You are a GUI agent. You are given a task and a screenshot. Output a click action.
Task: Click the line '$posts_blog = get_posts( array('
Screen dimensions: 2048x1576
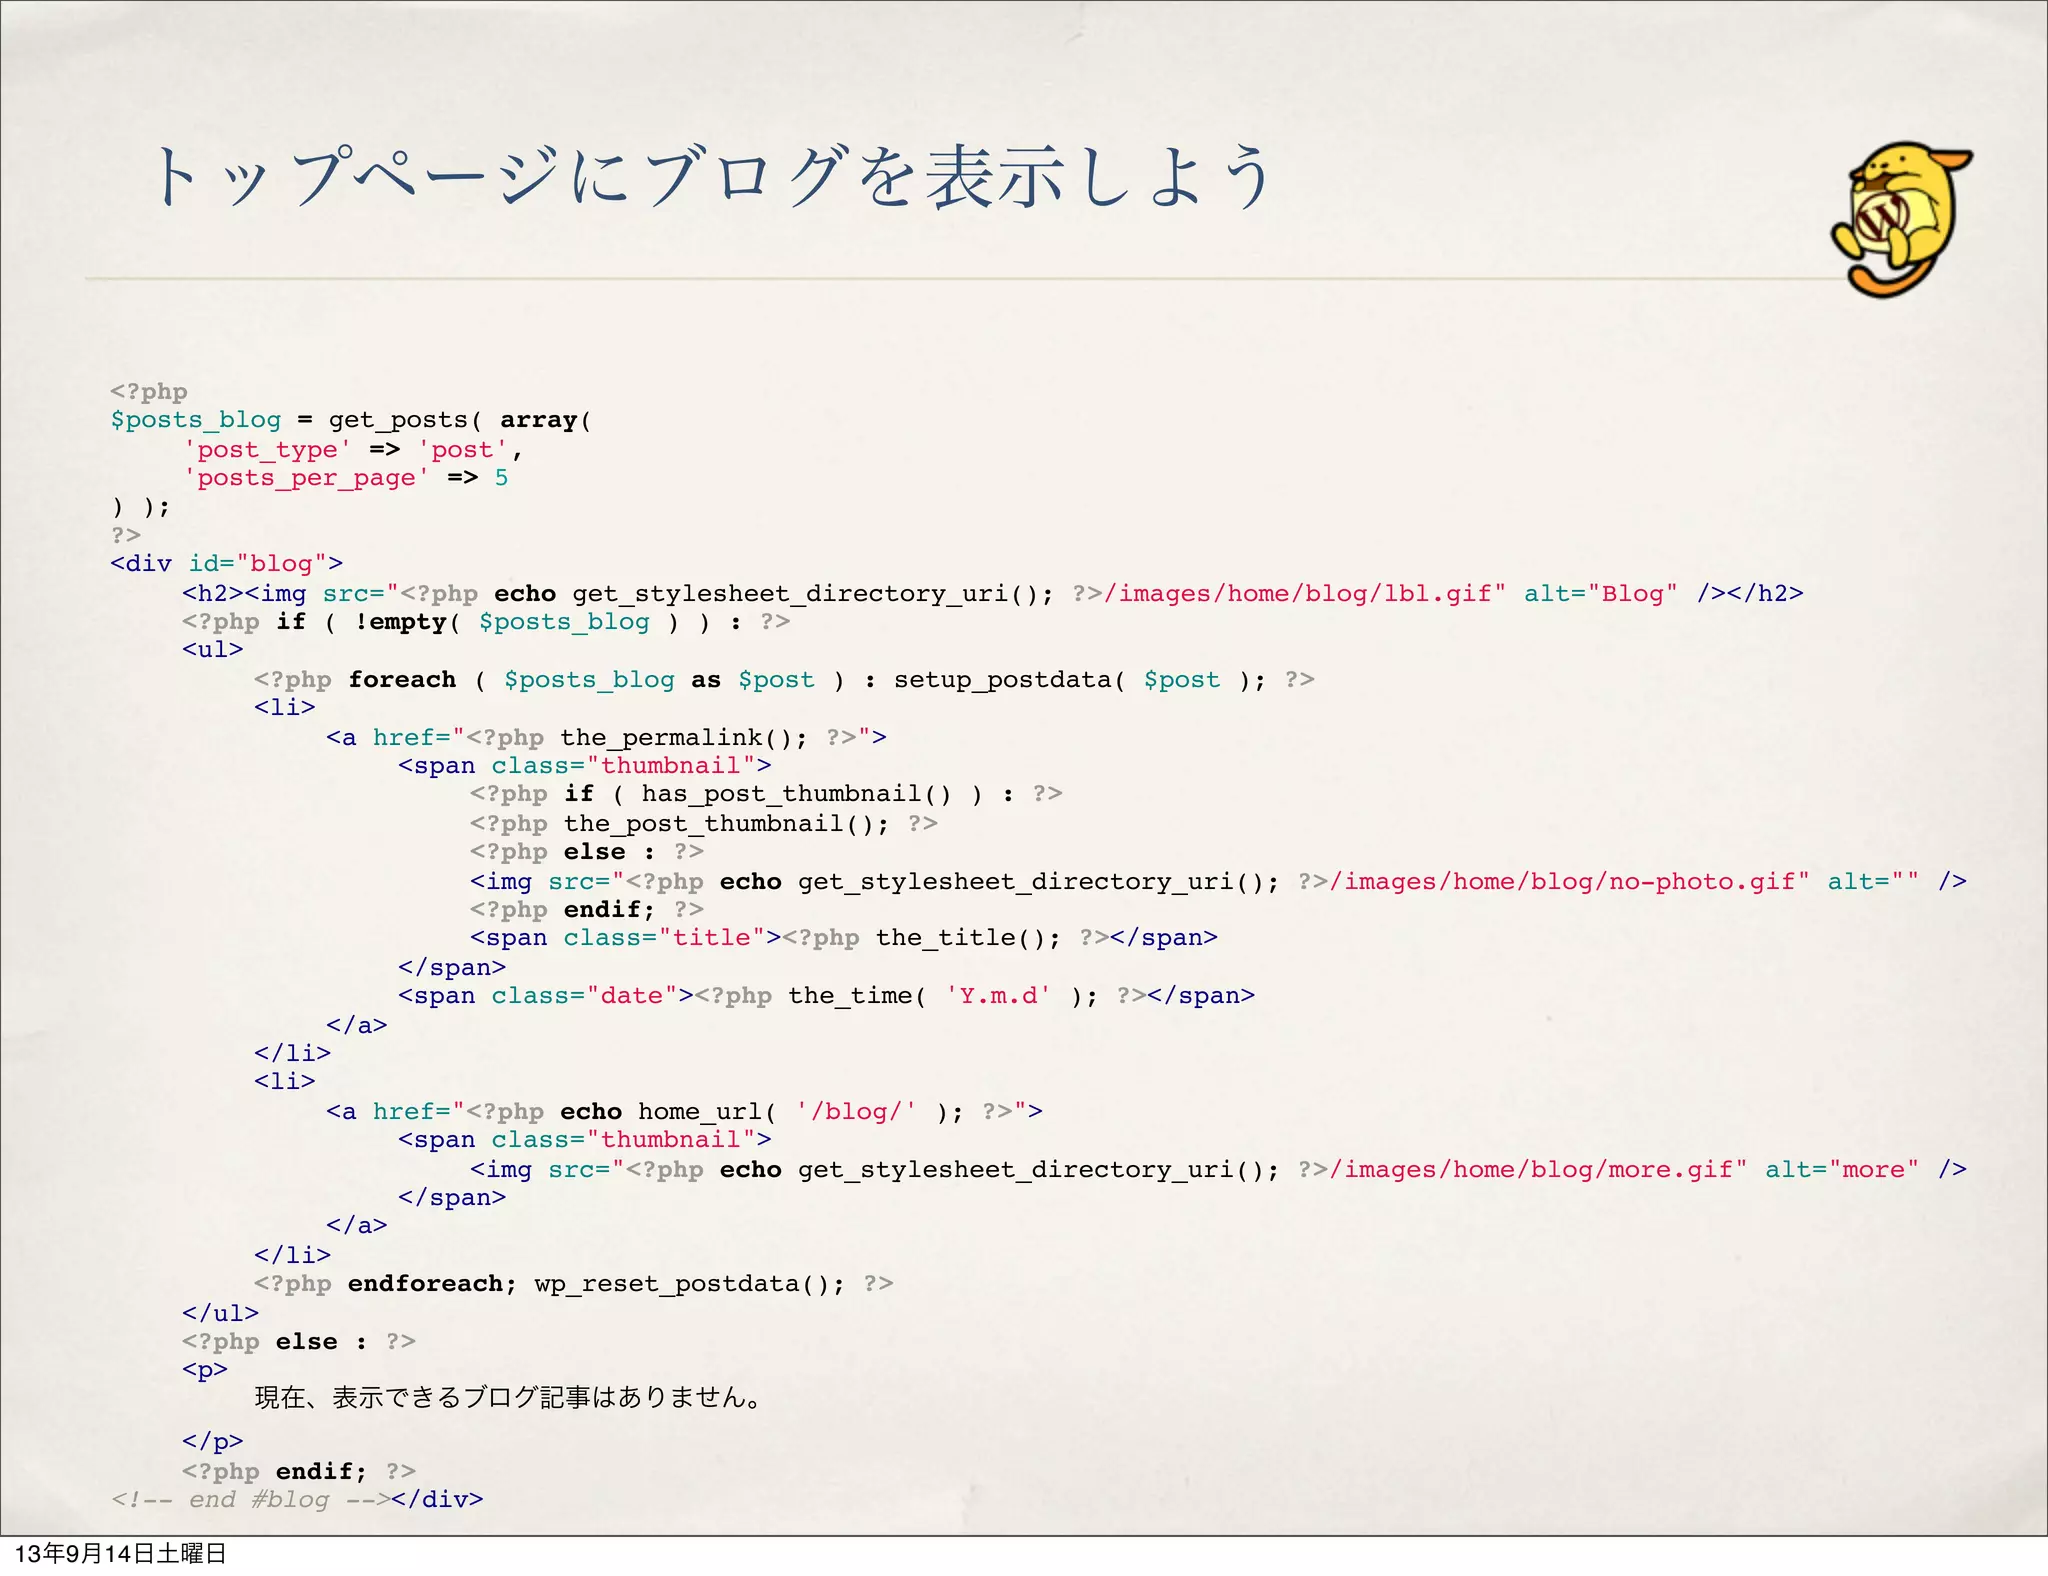point(351,420)
